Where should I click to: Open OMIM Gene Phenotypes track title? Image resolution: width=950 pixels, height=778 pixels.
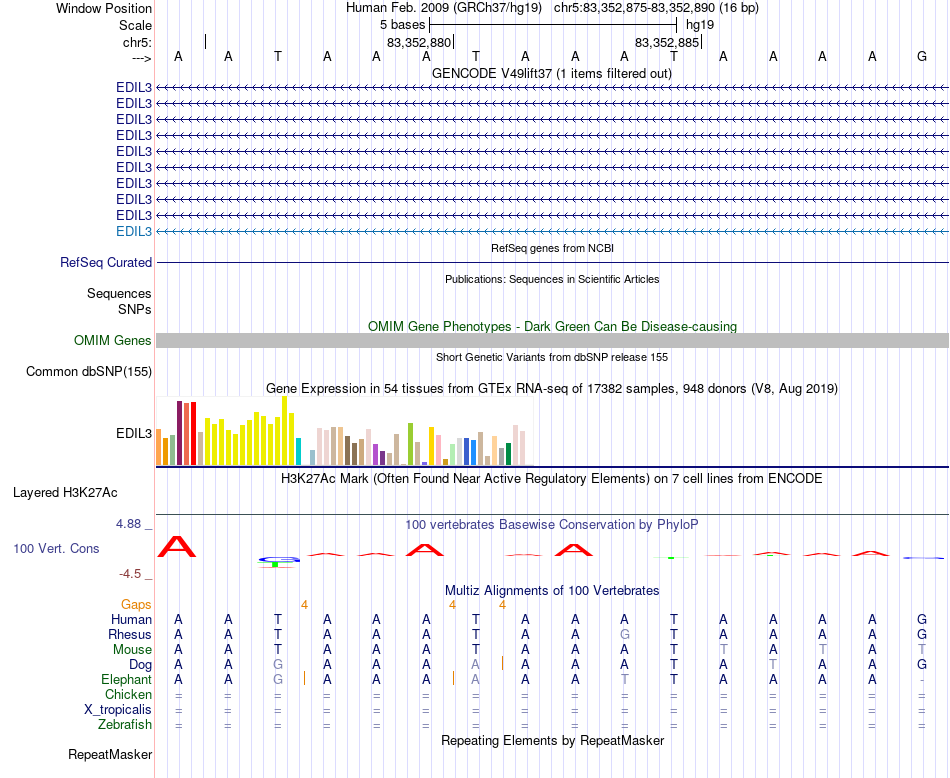(552, 326)
